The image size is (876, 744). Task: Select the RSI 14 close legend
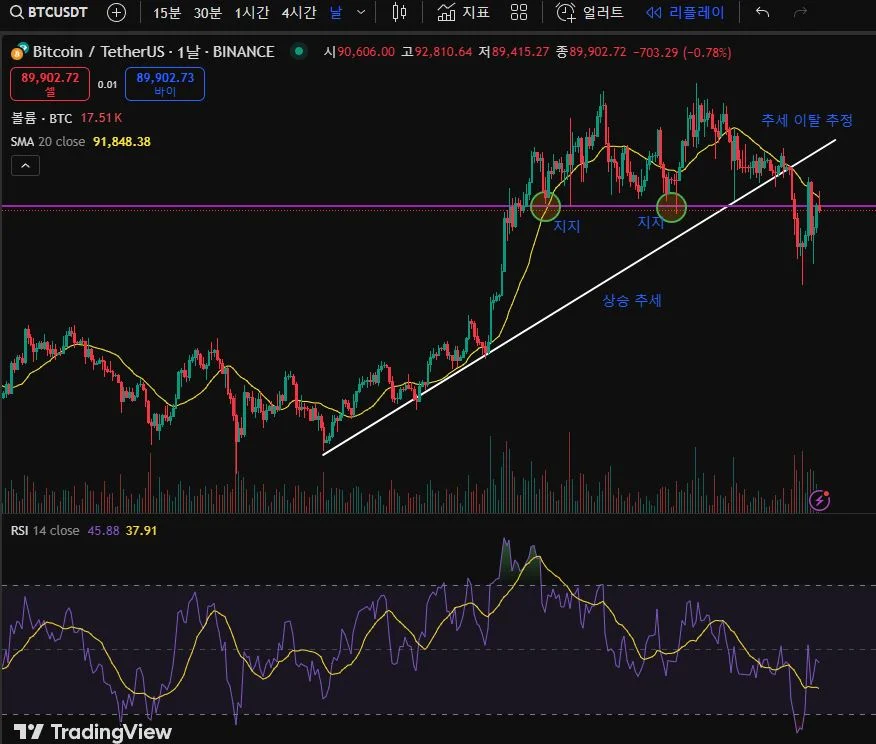(45, 530)
